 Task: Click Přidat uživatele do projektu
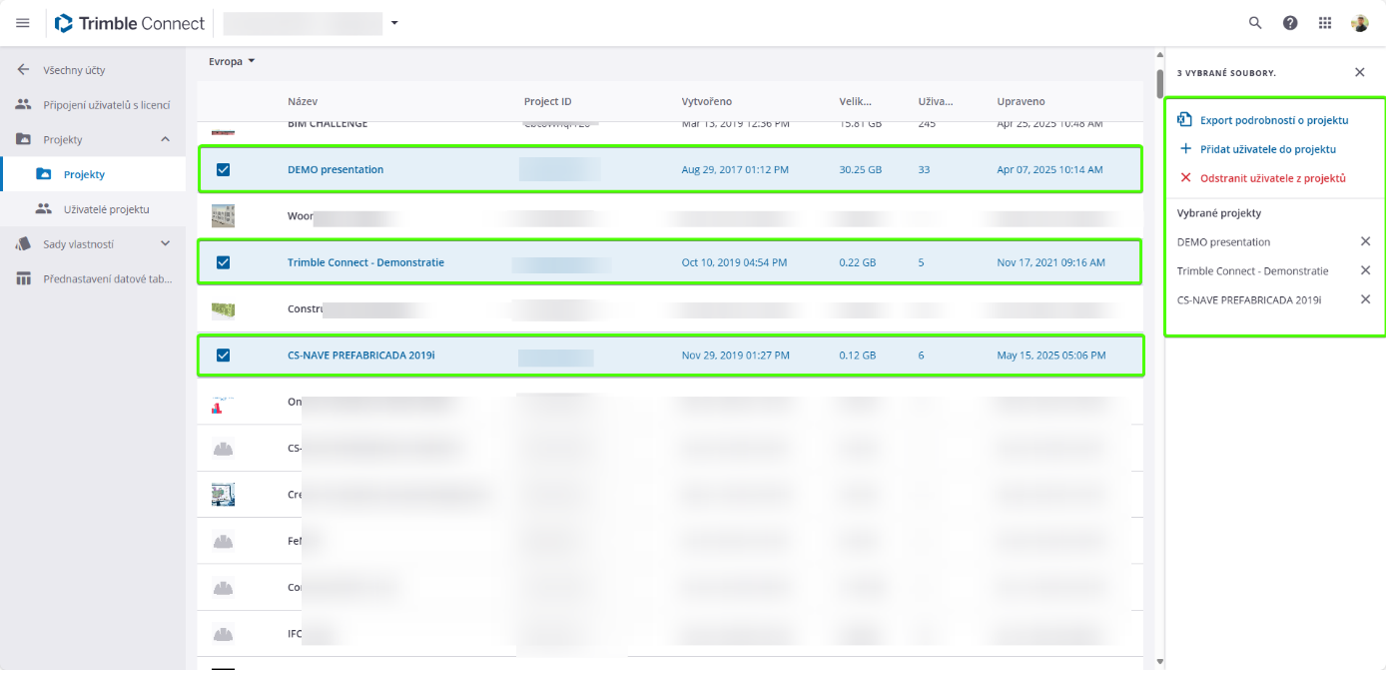click(1267, 149)
